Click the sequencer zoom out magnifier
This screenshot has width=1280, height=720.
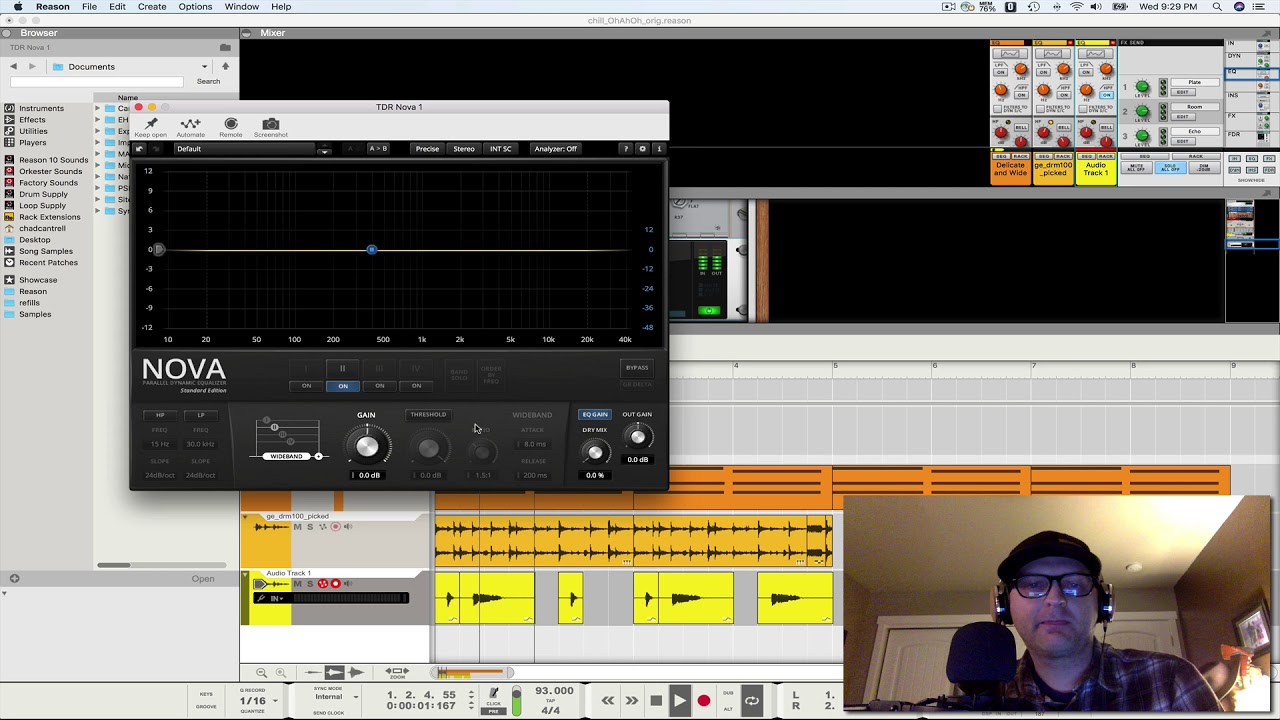(x=261, y=673)
